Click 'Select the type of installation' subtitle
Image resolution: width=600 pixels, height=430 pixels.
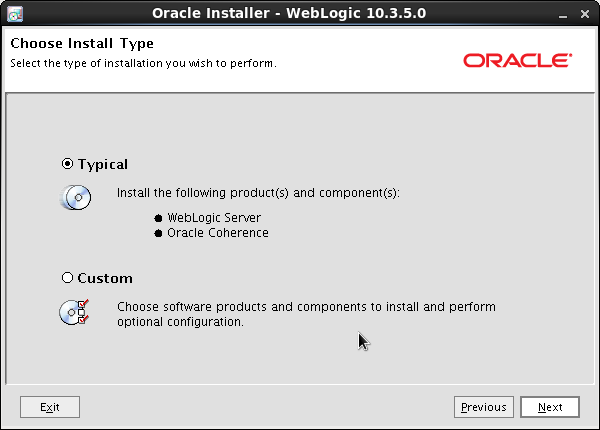point(143,63)
